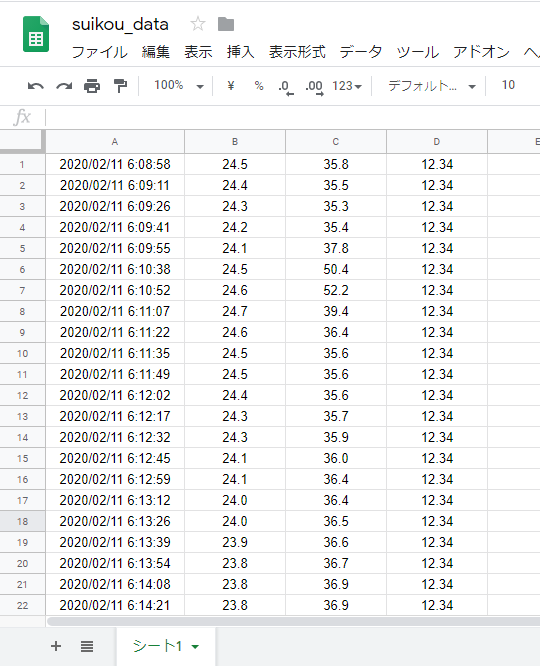Add a new sheet with plus button
Screen dimensions: 540x666
click(56, 646)
